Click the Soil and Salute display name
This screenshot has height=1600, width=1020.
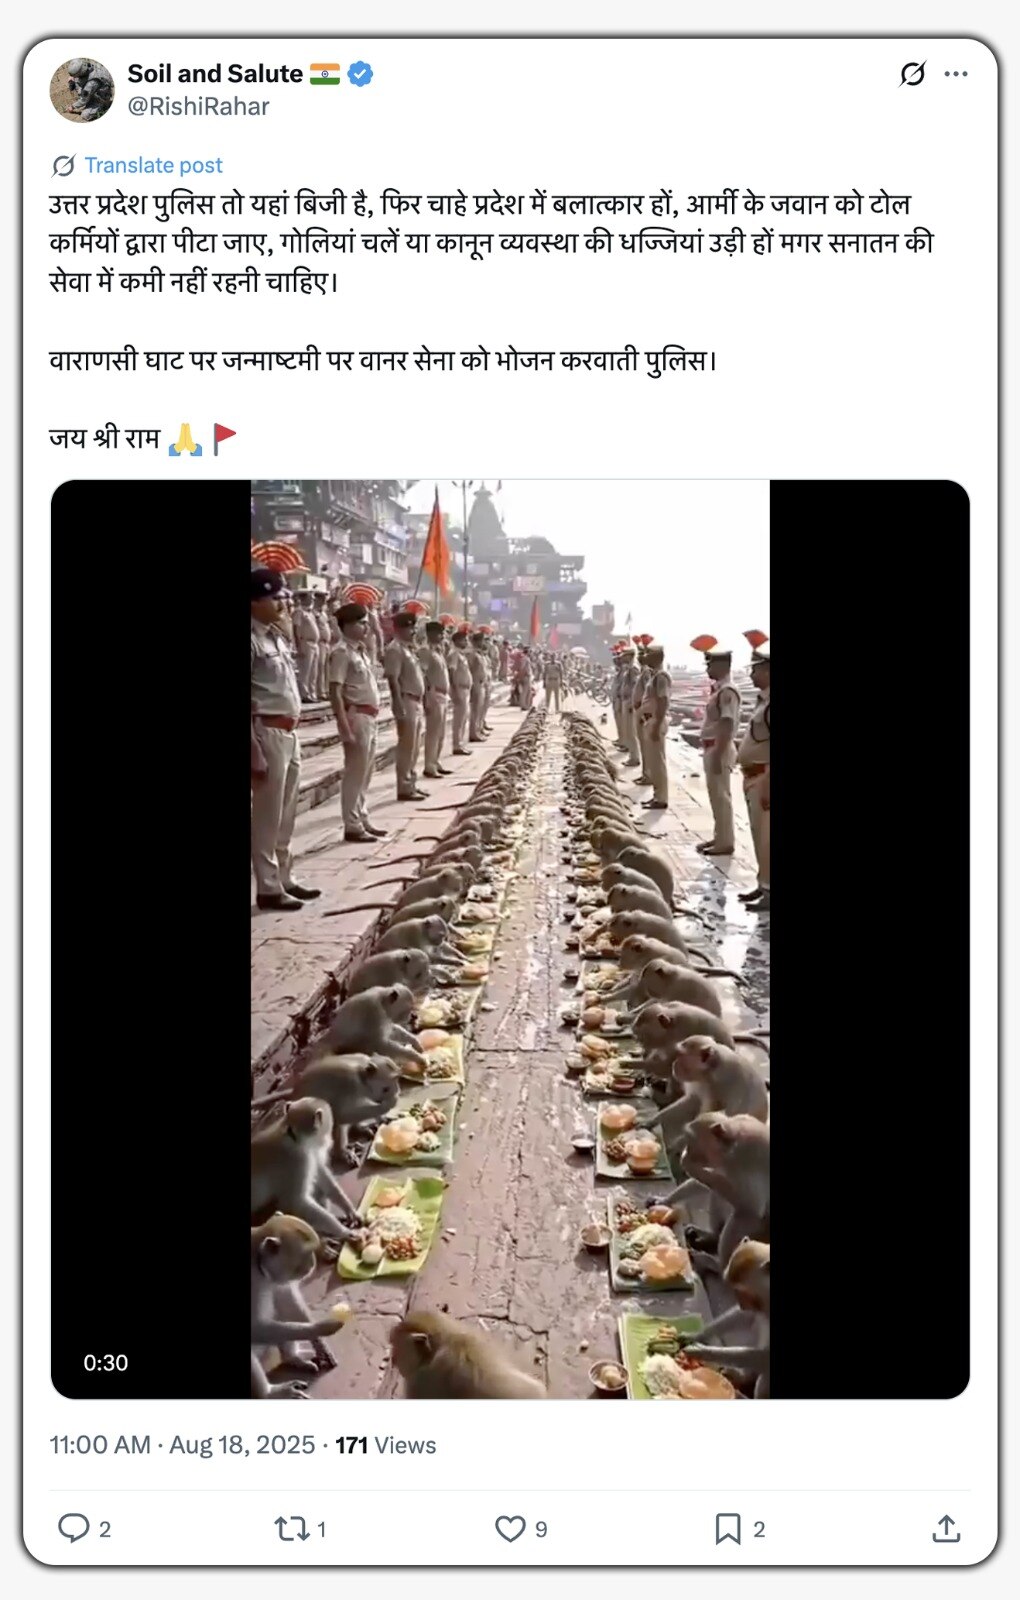point(215,74)
